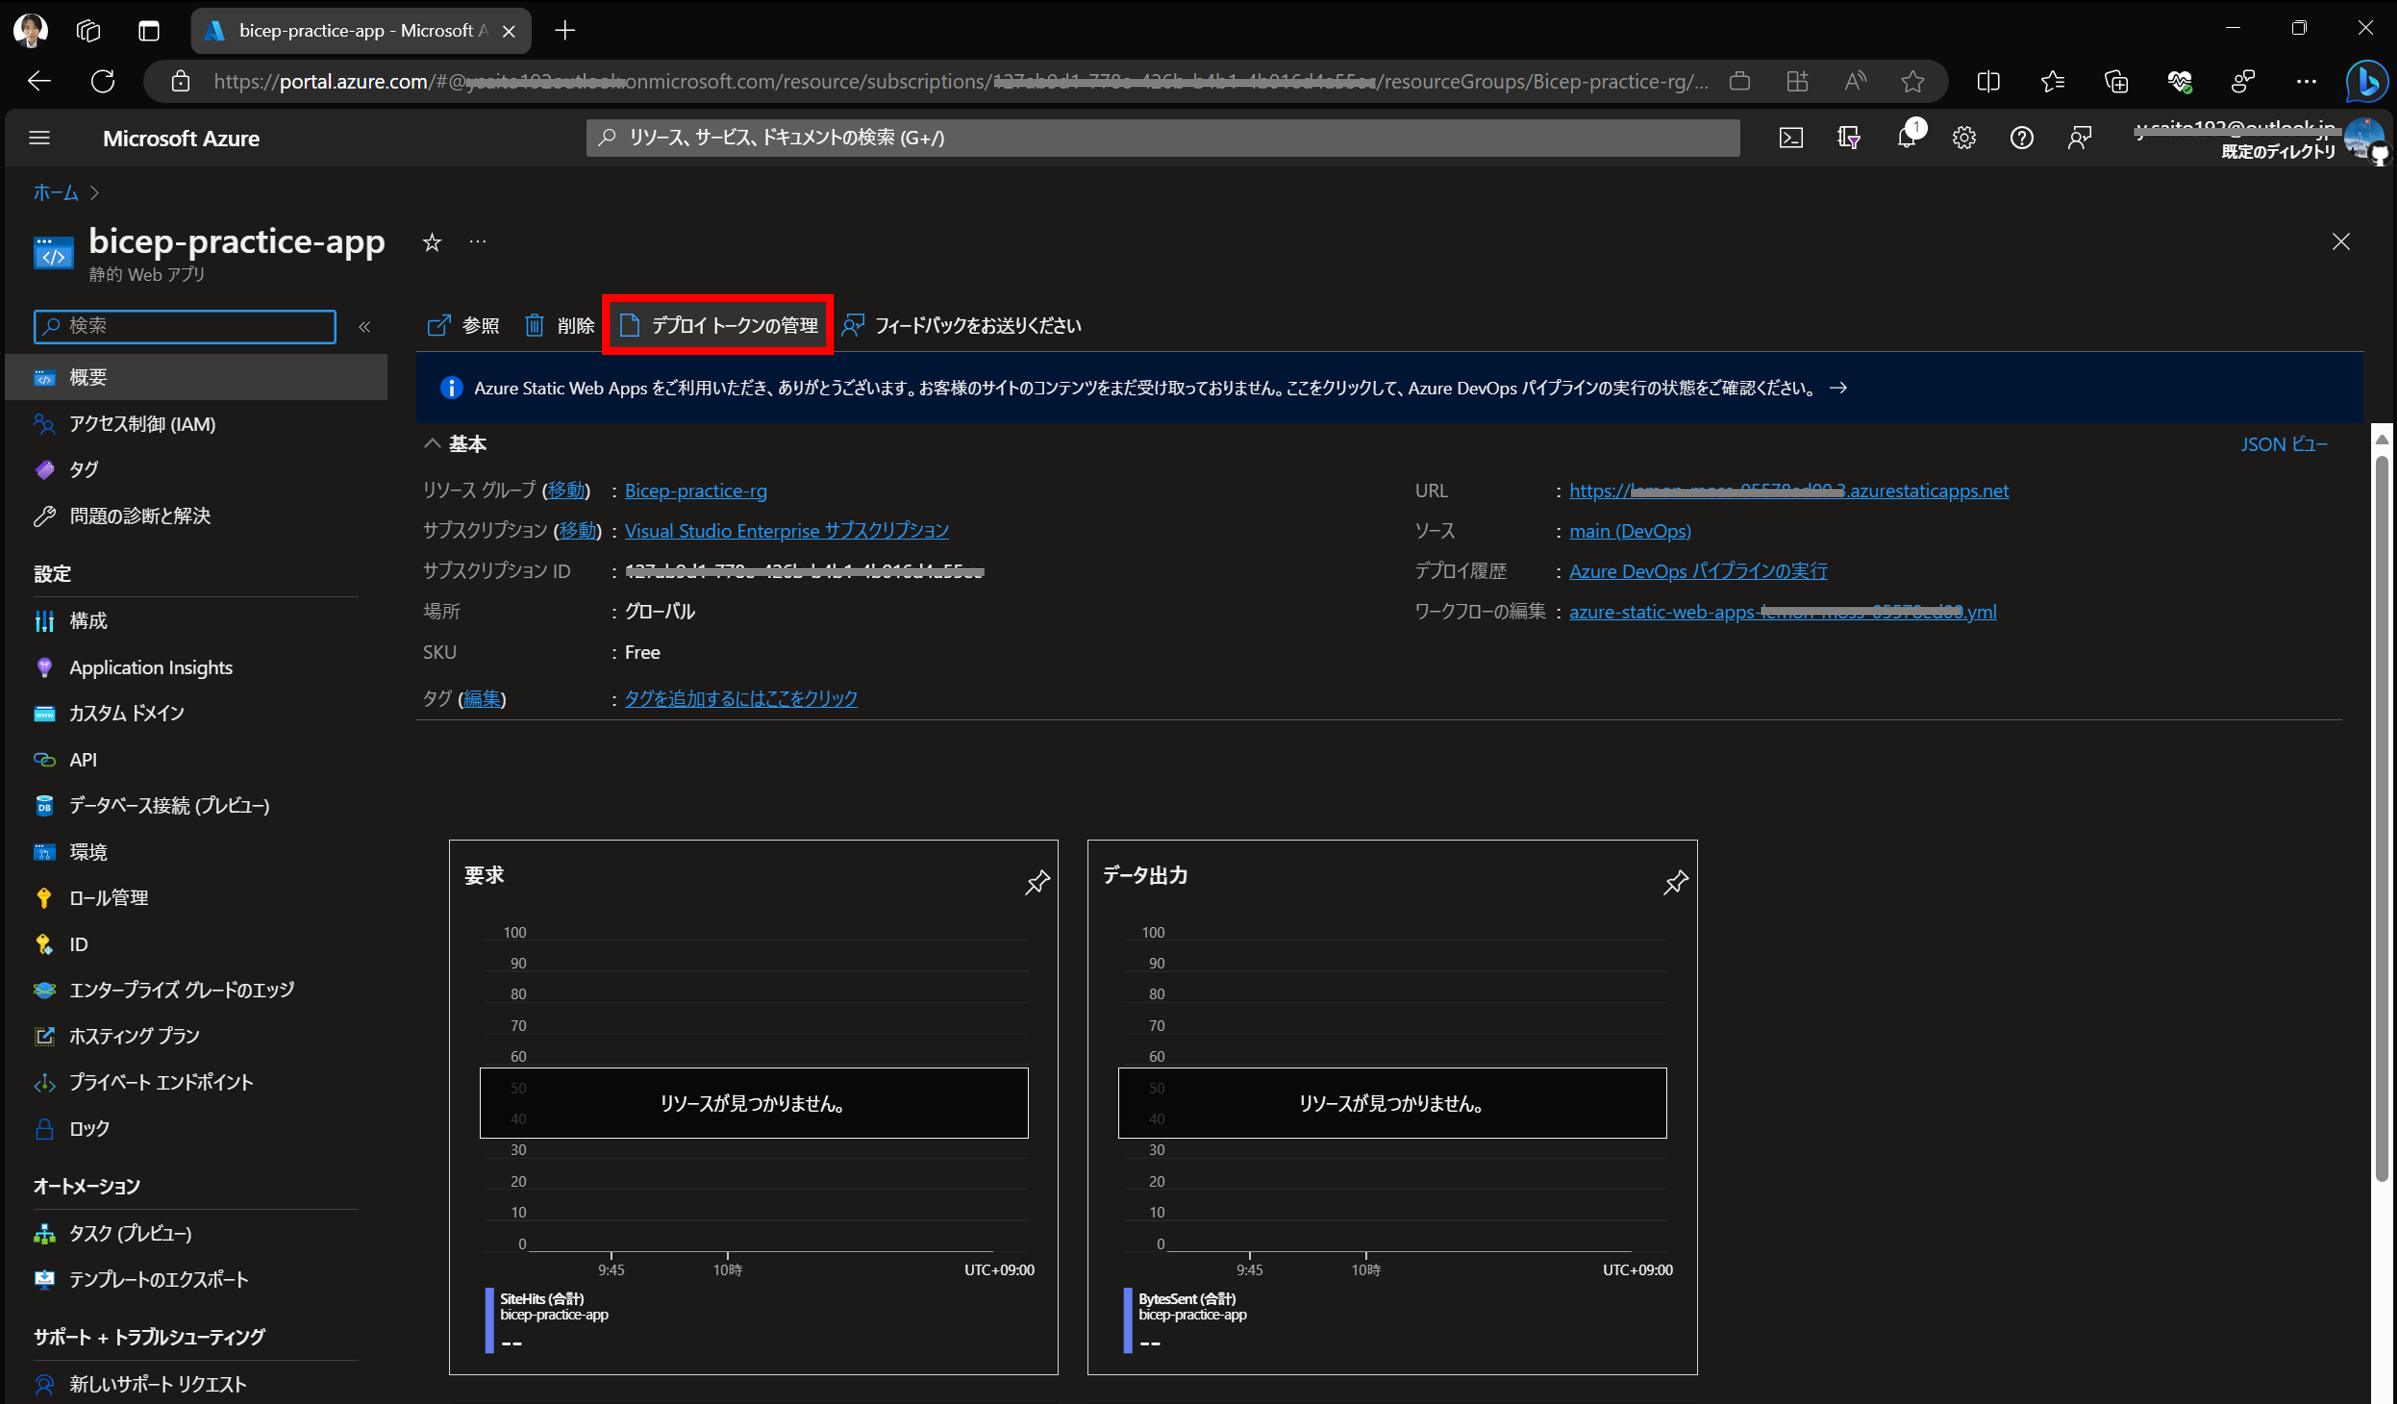2397x1404 pixels.
Task: Click the help question mark icon
Action: coord(2021,138)
